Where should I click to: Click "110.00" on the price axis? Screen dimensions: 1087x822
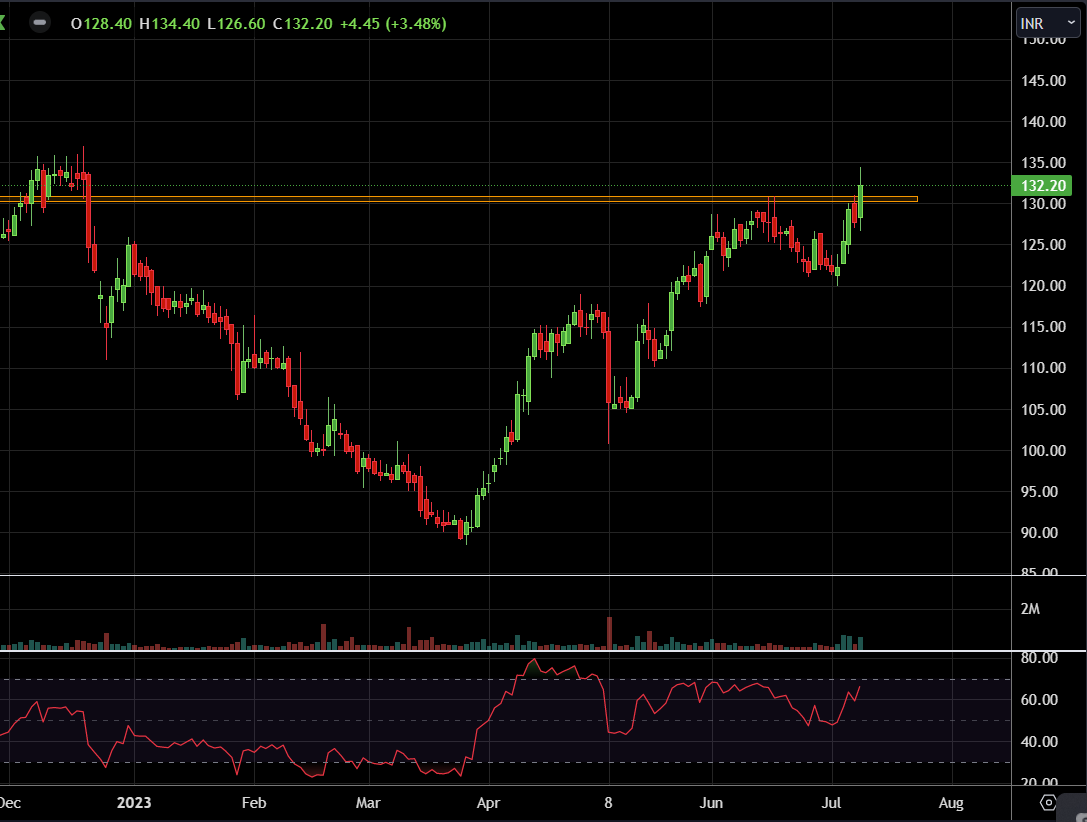tap(1043, 367)
